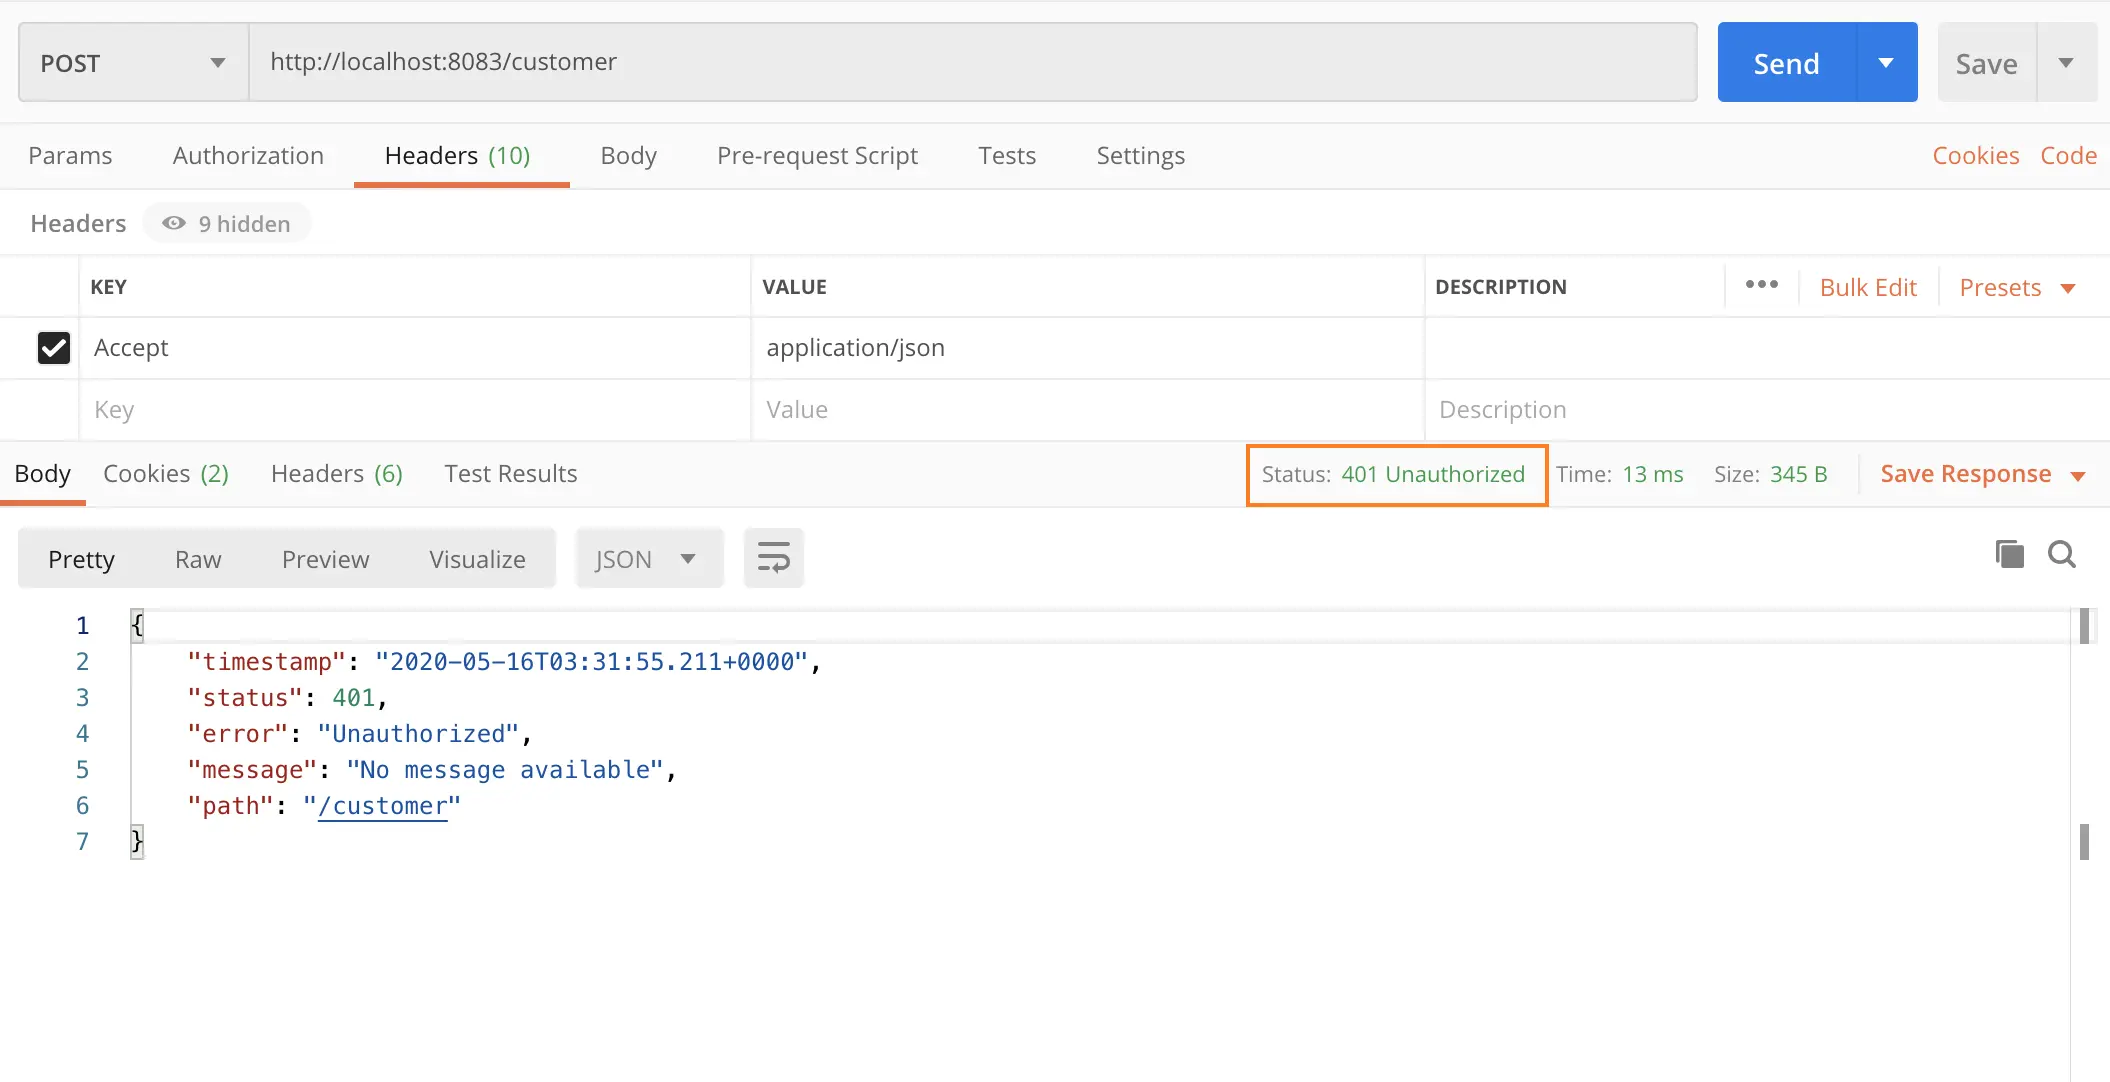The image size is (2110, 1082).
Task: Select the response Body tab
Action: coord(43,474)
